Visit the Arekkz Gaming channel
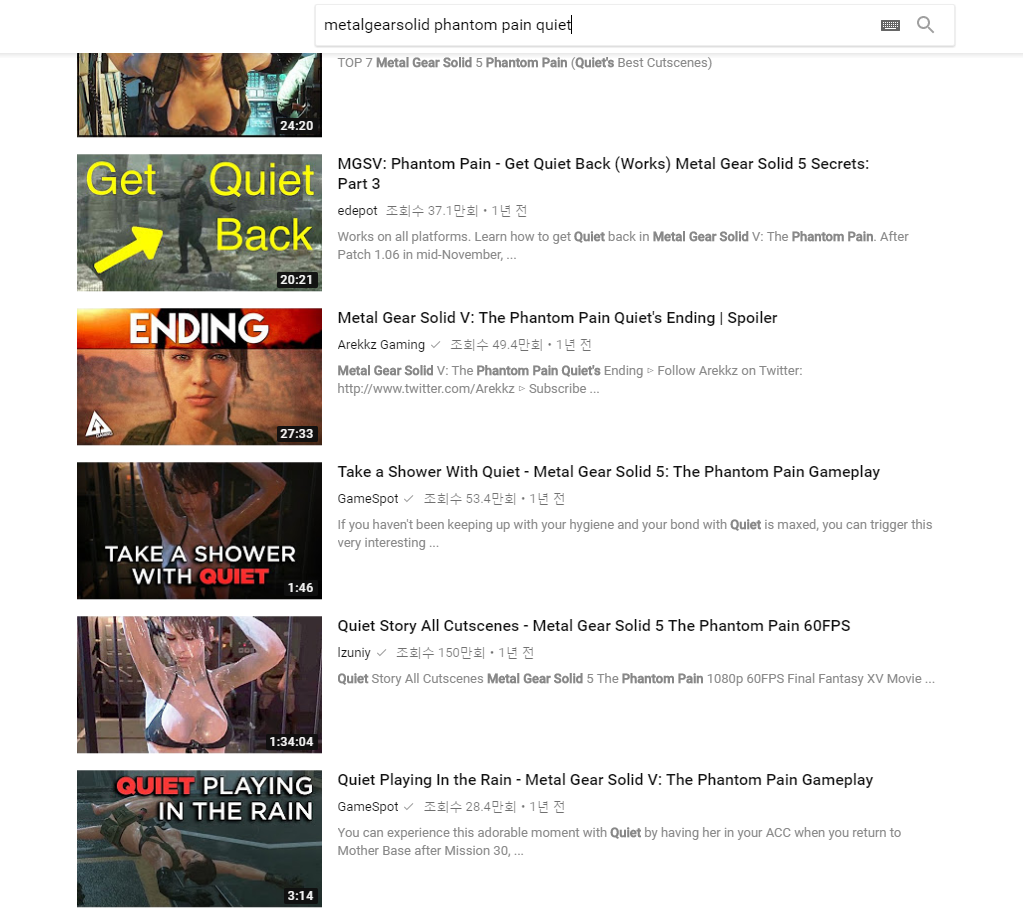The width and height of the screenshot is (1023, 911). coord(381,345)
